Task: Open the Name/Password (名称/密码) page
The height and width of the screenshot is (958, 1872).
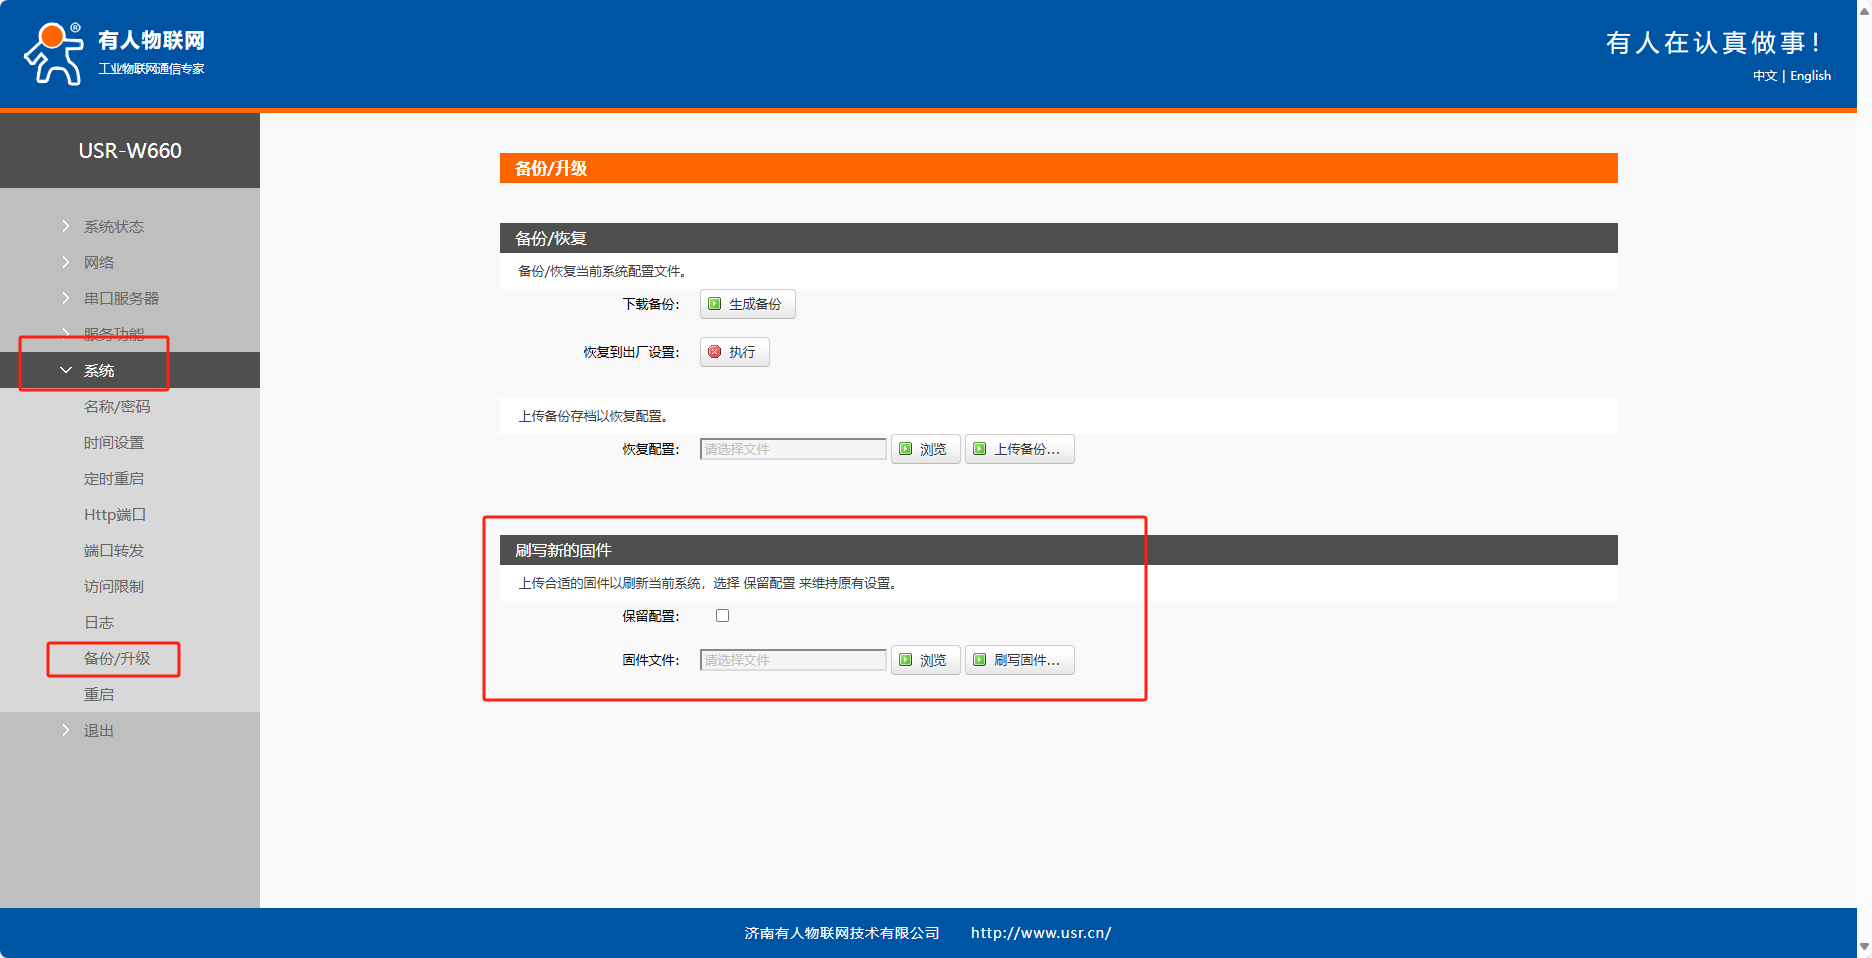Action: [x=117, y=407]
